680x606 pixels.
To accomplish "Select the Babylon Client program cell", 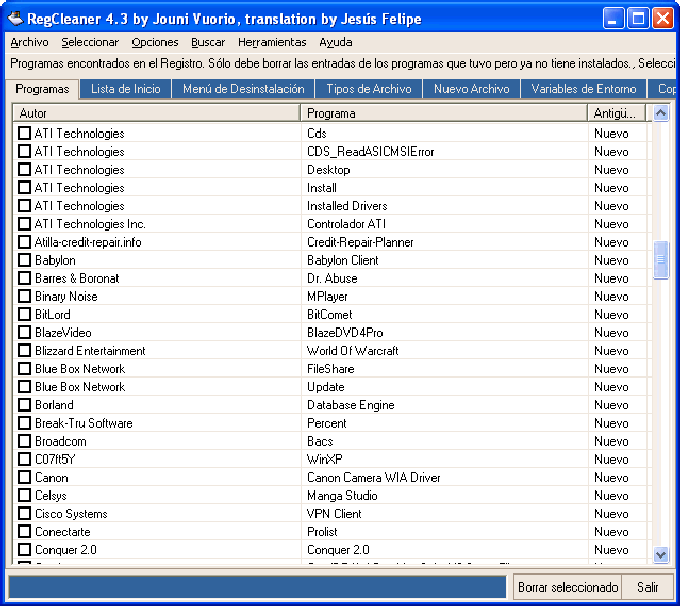I will pos(343,260).
